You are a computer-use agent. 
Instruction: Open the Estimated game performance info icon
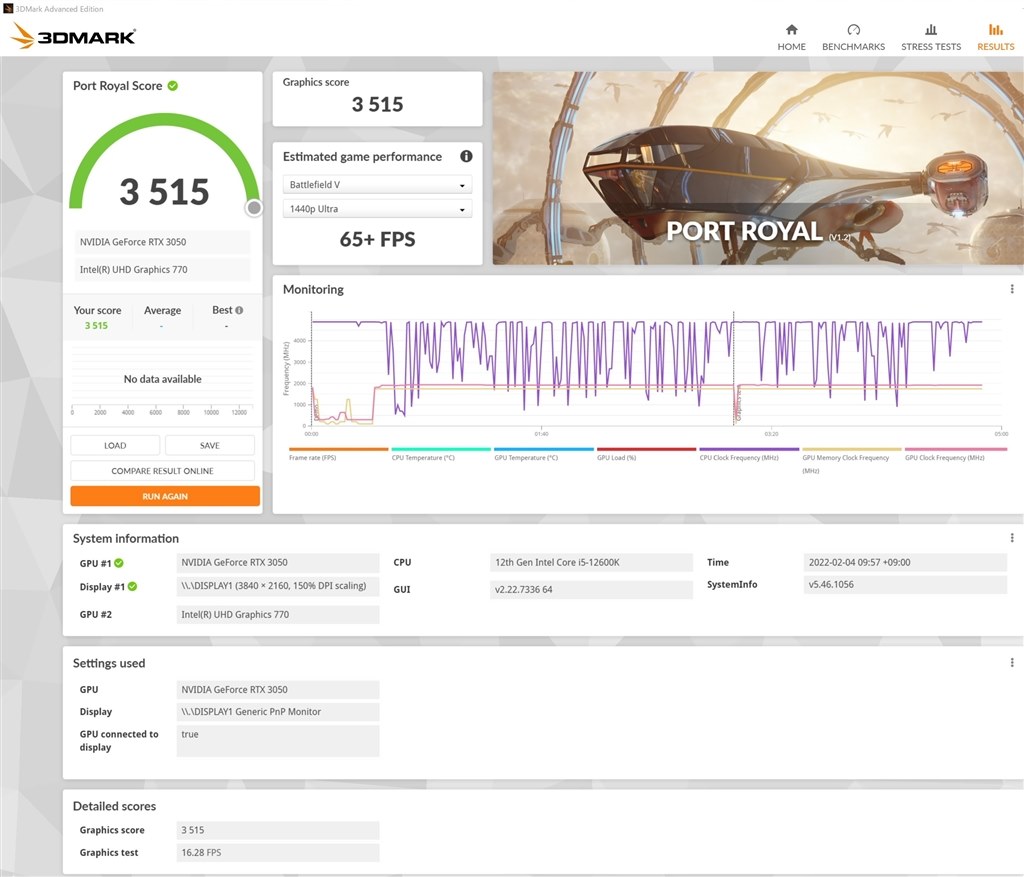466,156
